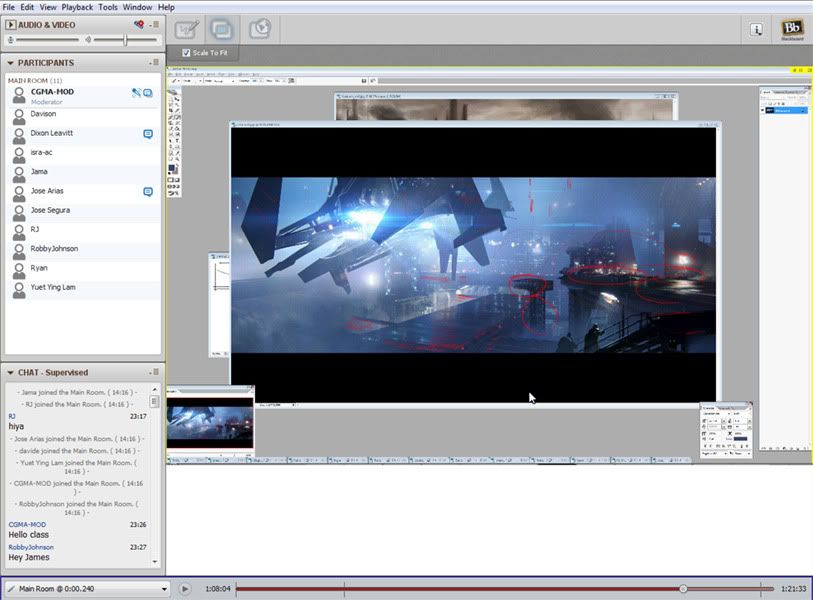Toggle the Scale To Fit checkbox
The image size is (813, 600).
point(186,52)
